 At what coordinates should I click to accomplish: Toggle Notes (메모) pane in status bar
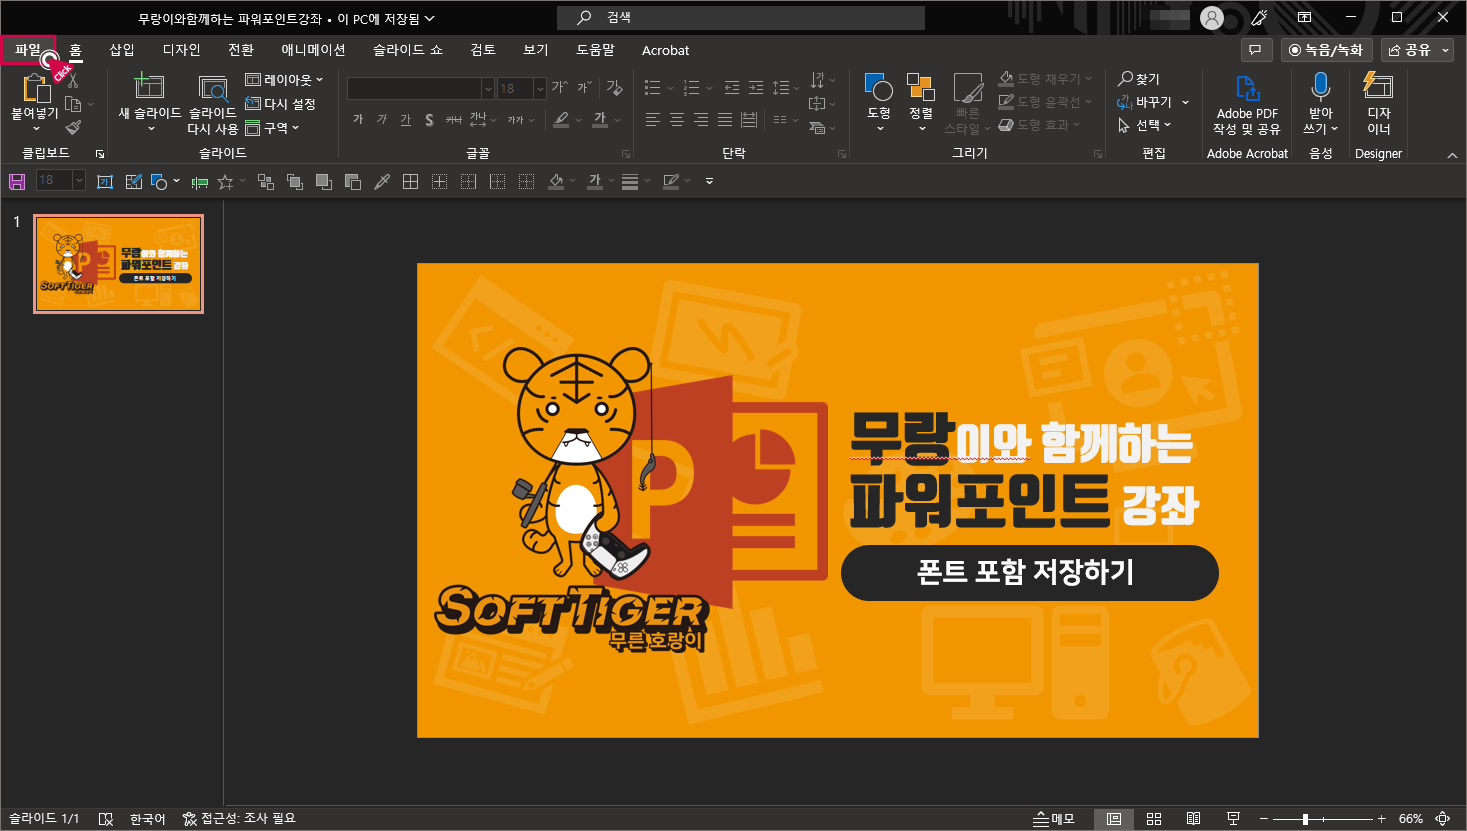(1054, 819)
